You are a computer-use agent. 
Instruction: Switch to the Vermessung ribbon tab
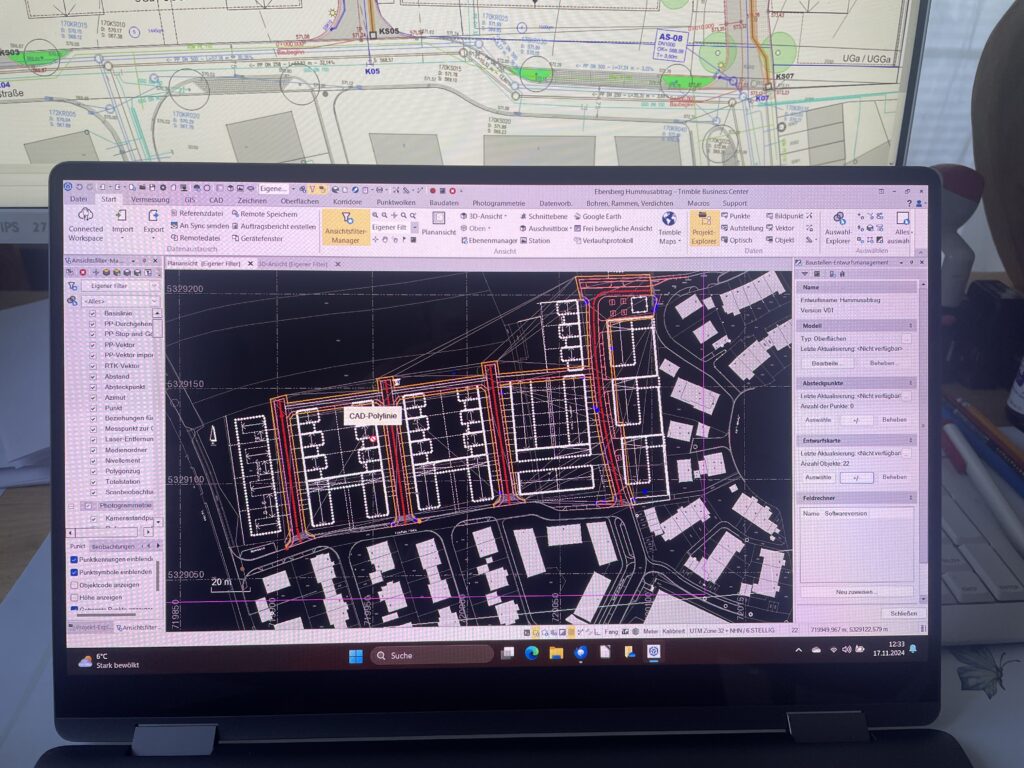[150, 200]
